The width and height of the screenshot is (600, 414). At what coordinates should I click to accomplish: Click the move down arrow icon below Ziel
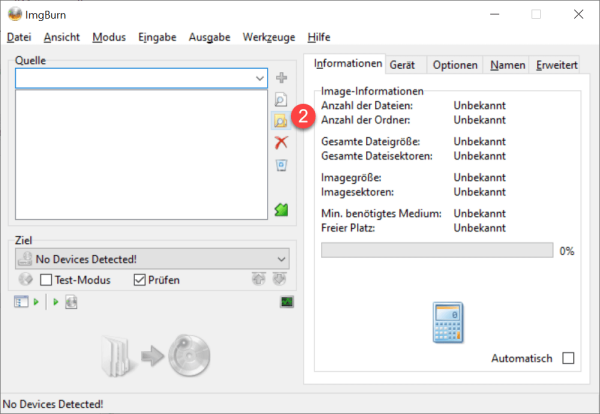(x=279, y=279)
